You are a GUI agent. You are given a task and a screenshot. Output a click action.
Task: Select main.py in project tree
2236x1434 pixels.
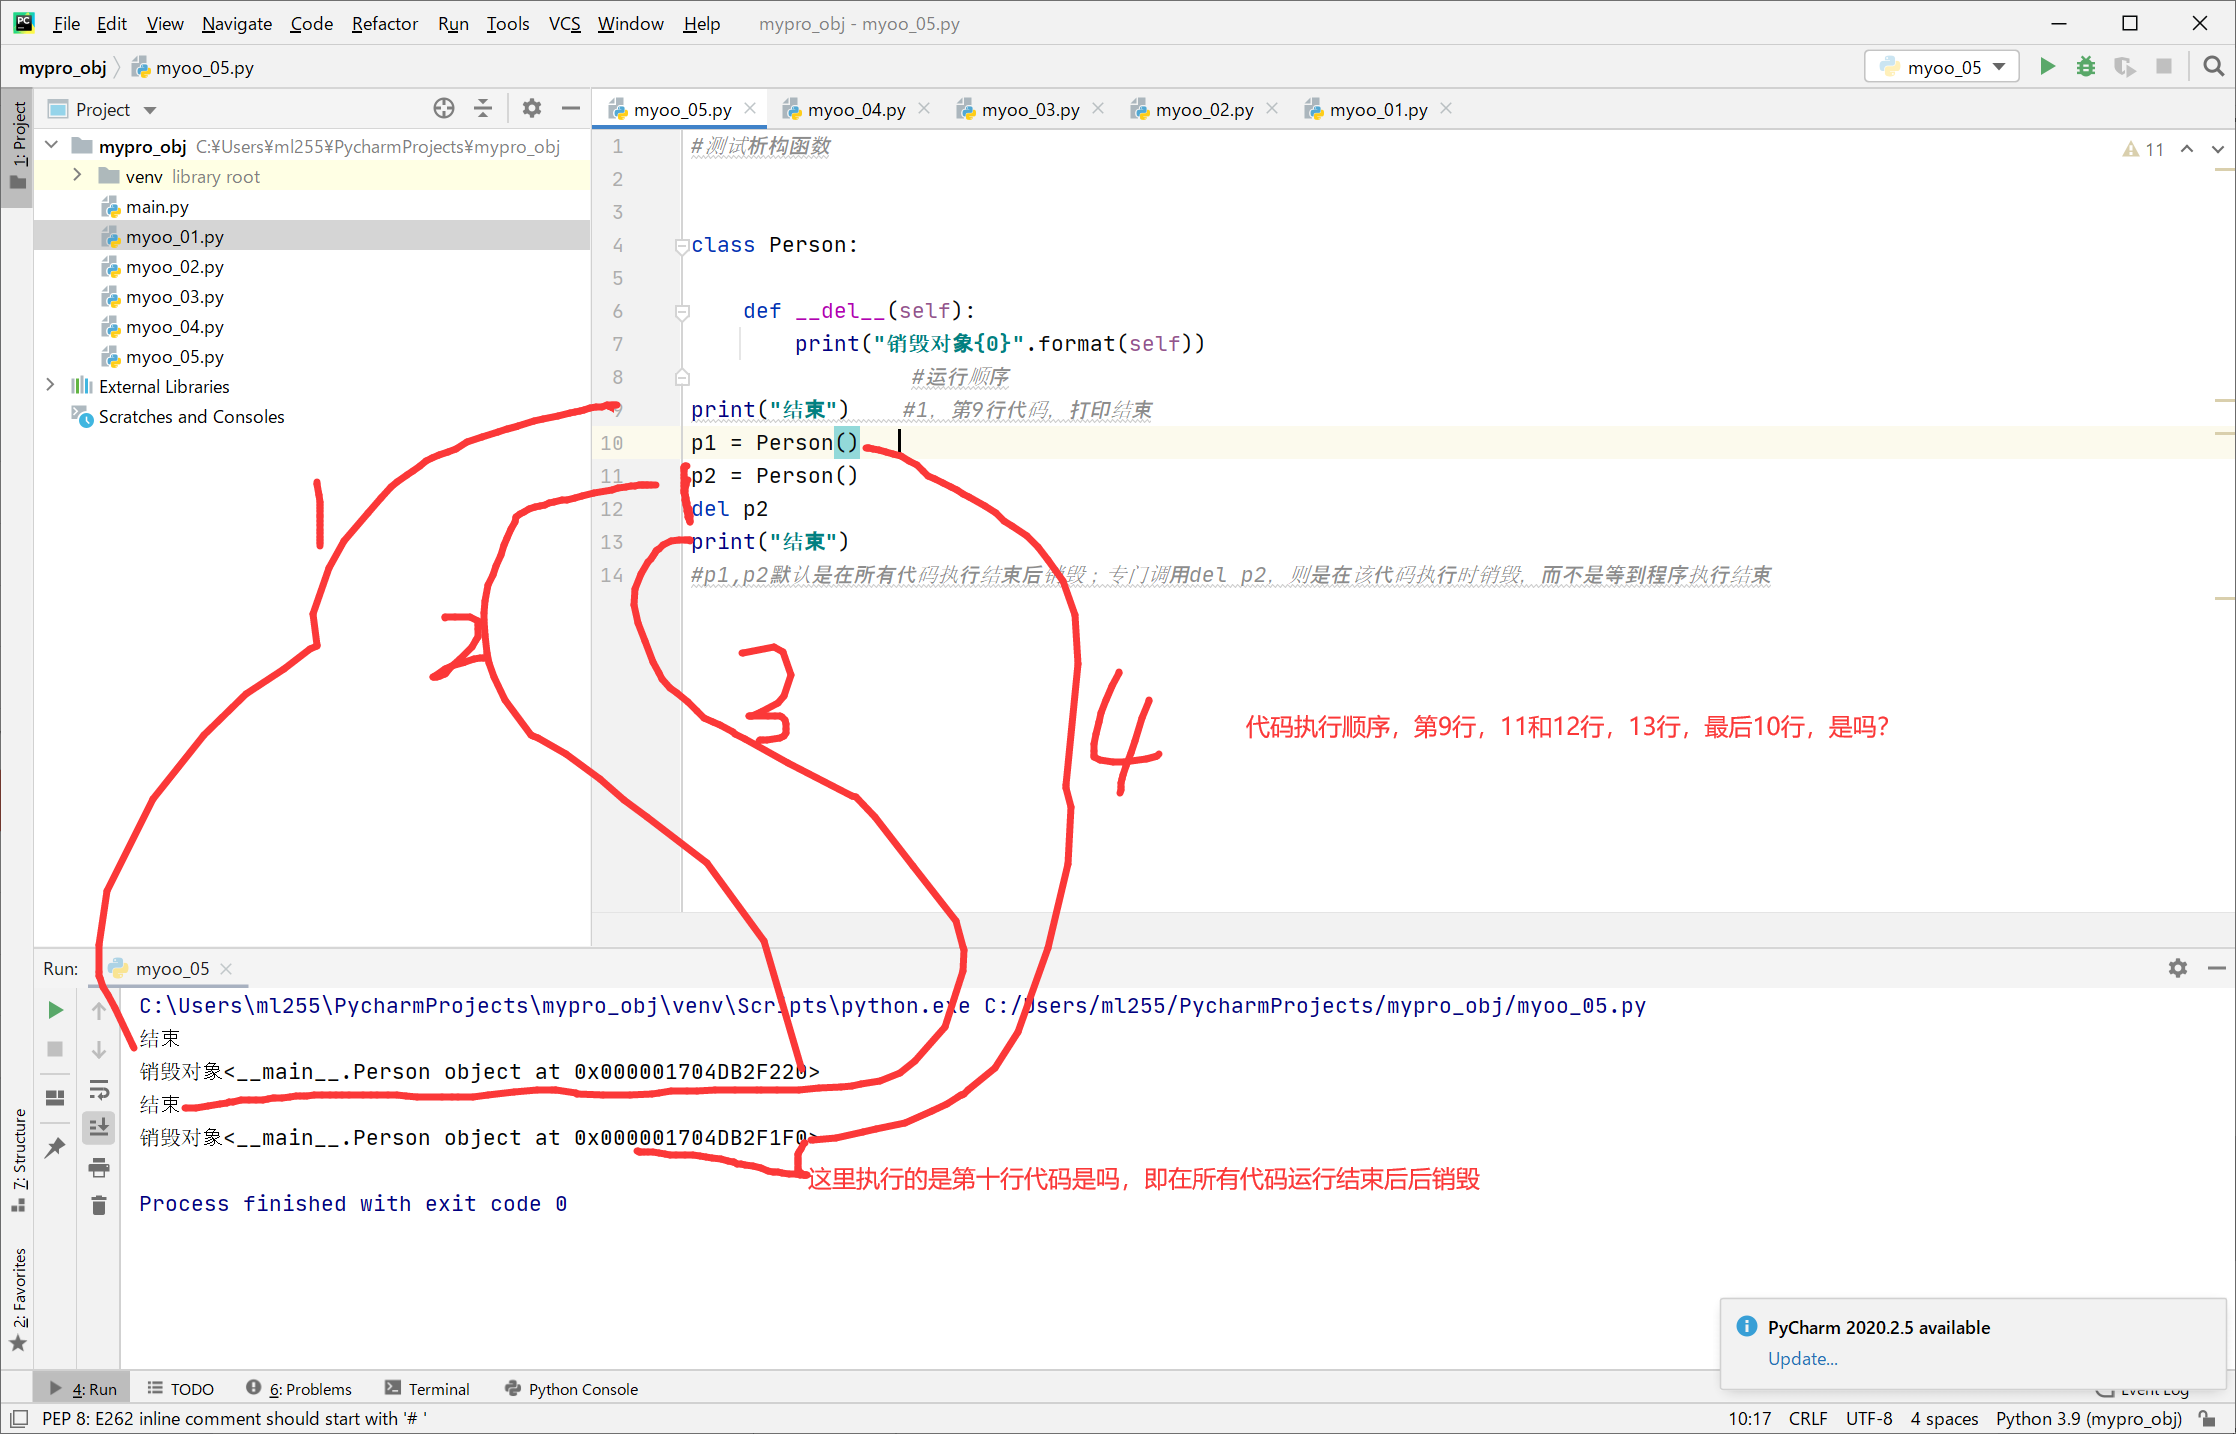pyautogui.click(x=157, y=206)
